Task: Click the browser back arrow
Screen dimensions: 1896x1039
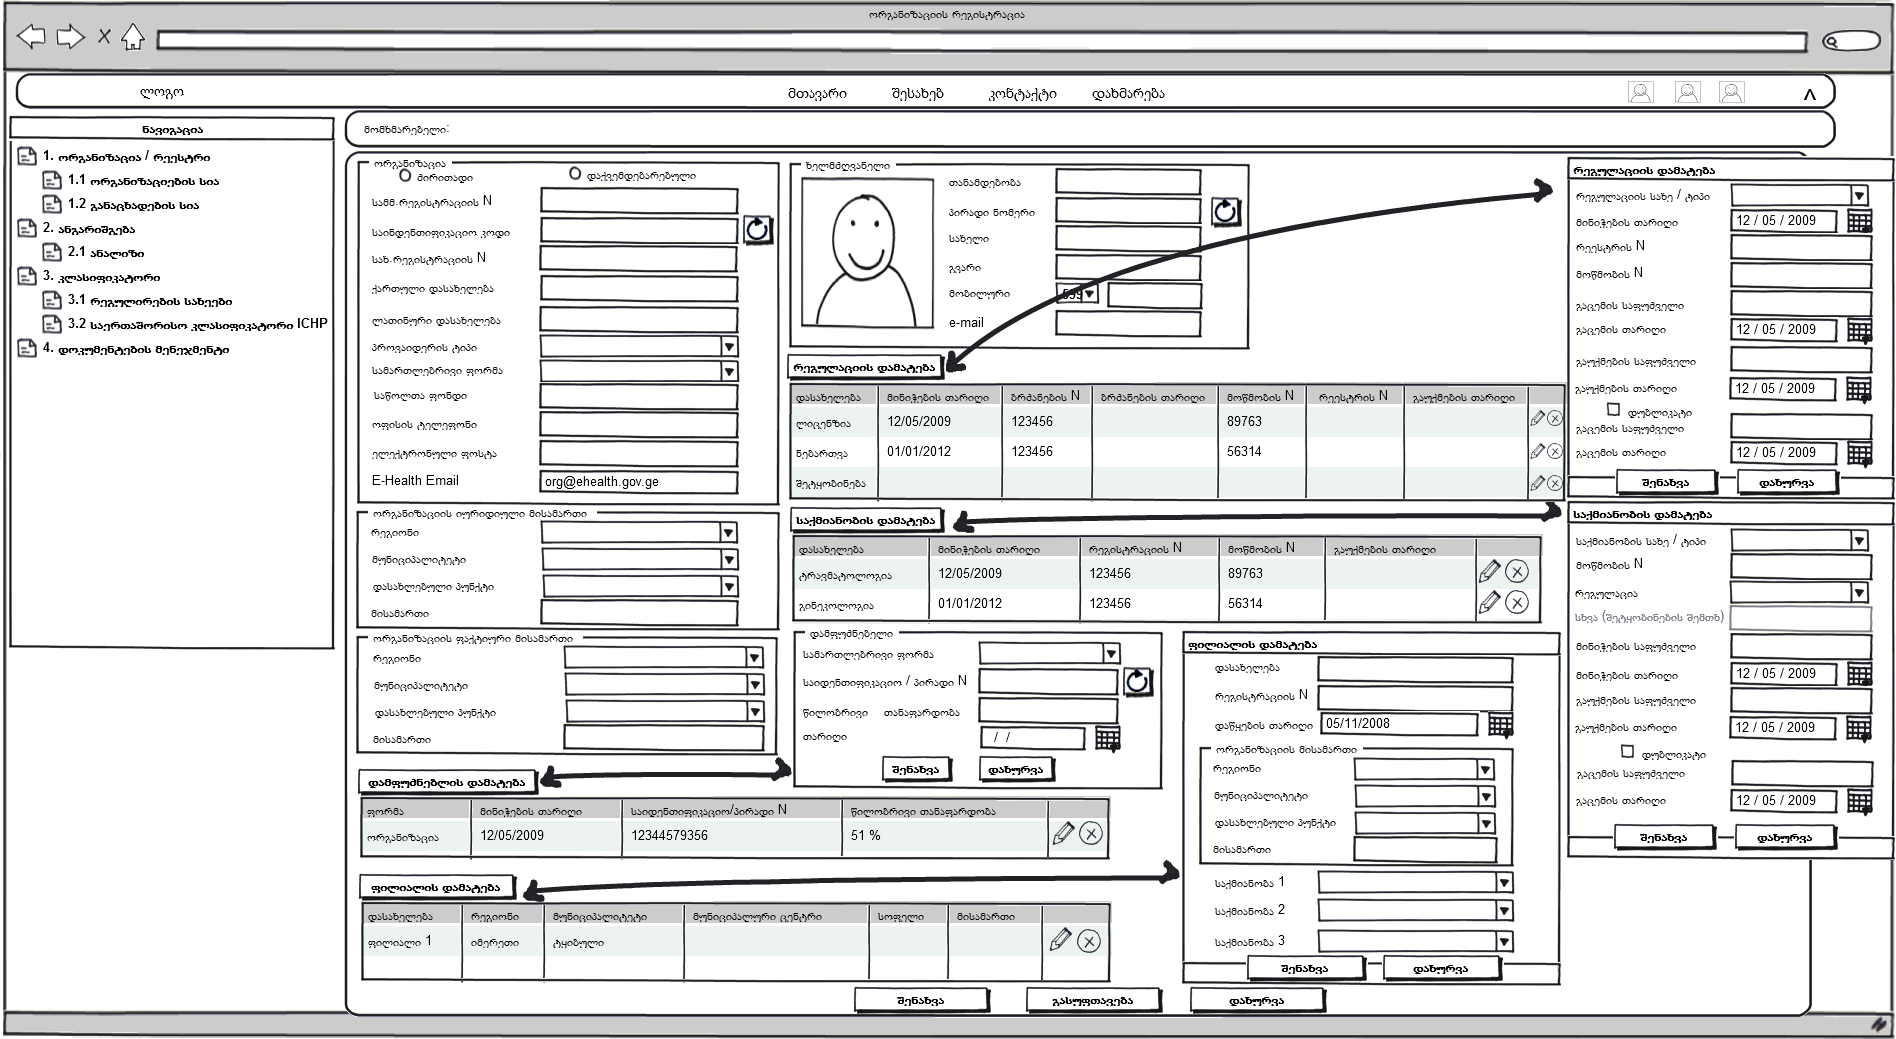Action: [31, 38]
